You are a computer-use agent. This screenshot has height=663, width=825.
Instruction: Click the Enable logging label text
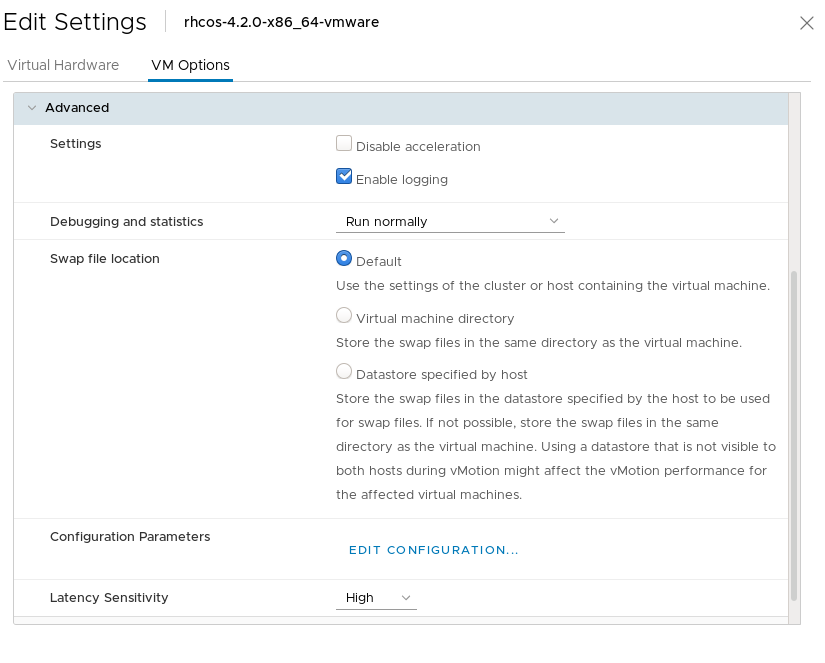[x=402, y=180]
